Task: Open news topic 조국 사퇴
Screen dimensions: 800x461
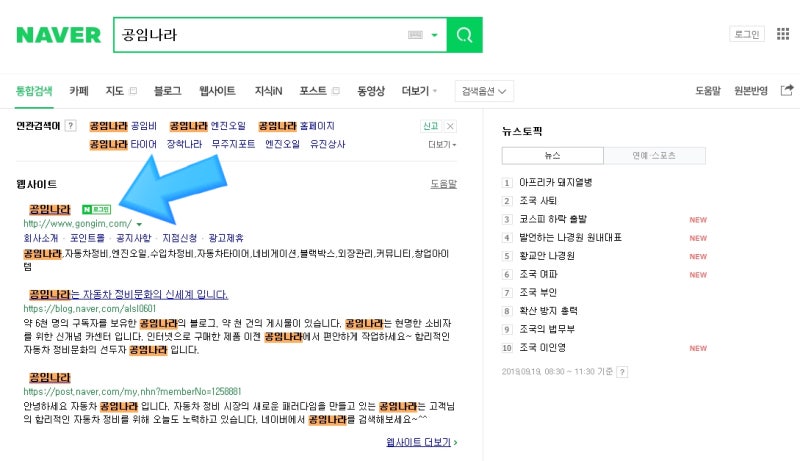Action: coord(538,201)
